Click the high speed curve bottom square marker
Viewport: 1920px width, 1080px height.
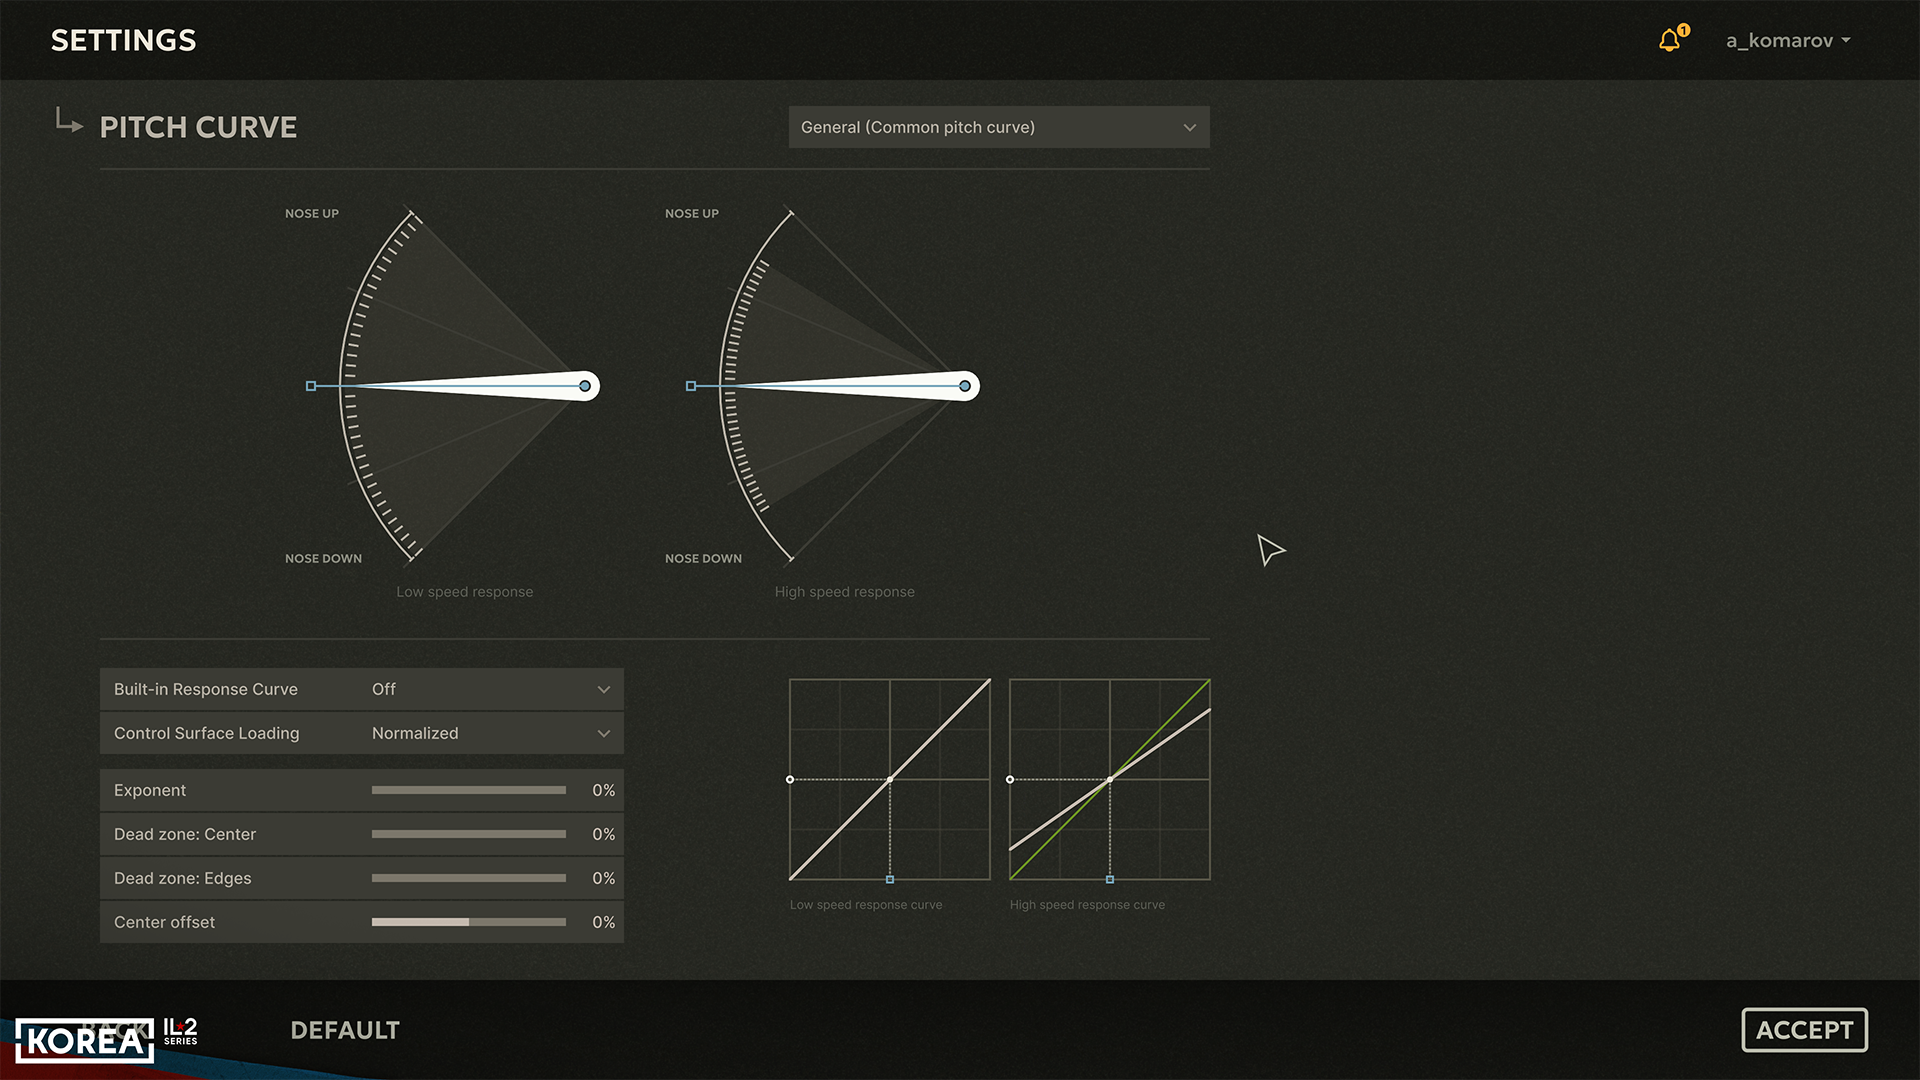(1110, 880)
